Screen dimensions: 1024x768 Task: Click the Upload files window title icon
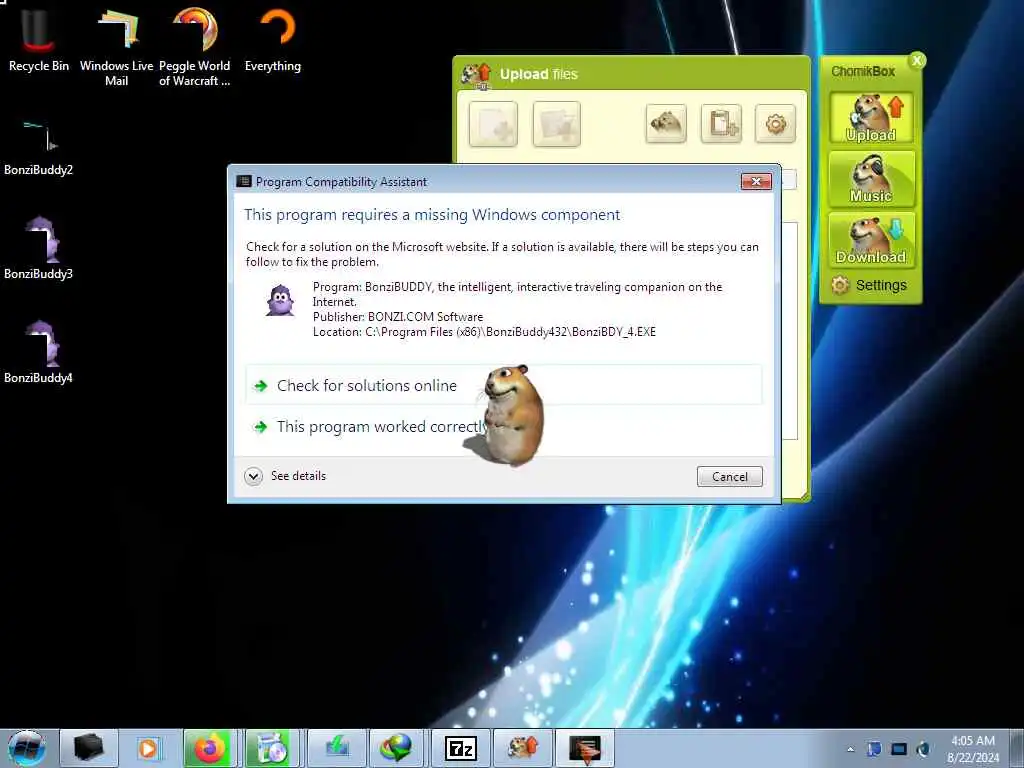[x=476, y=75]
